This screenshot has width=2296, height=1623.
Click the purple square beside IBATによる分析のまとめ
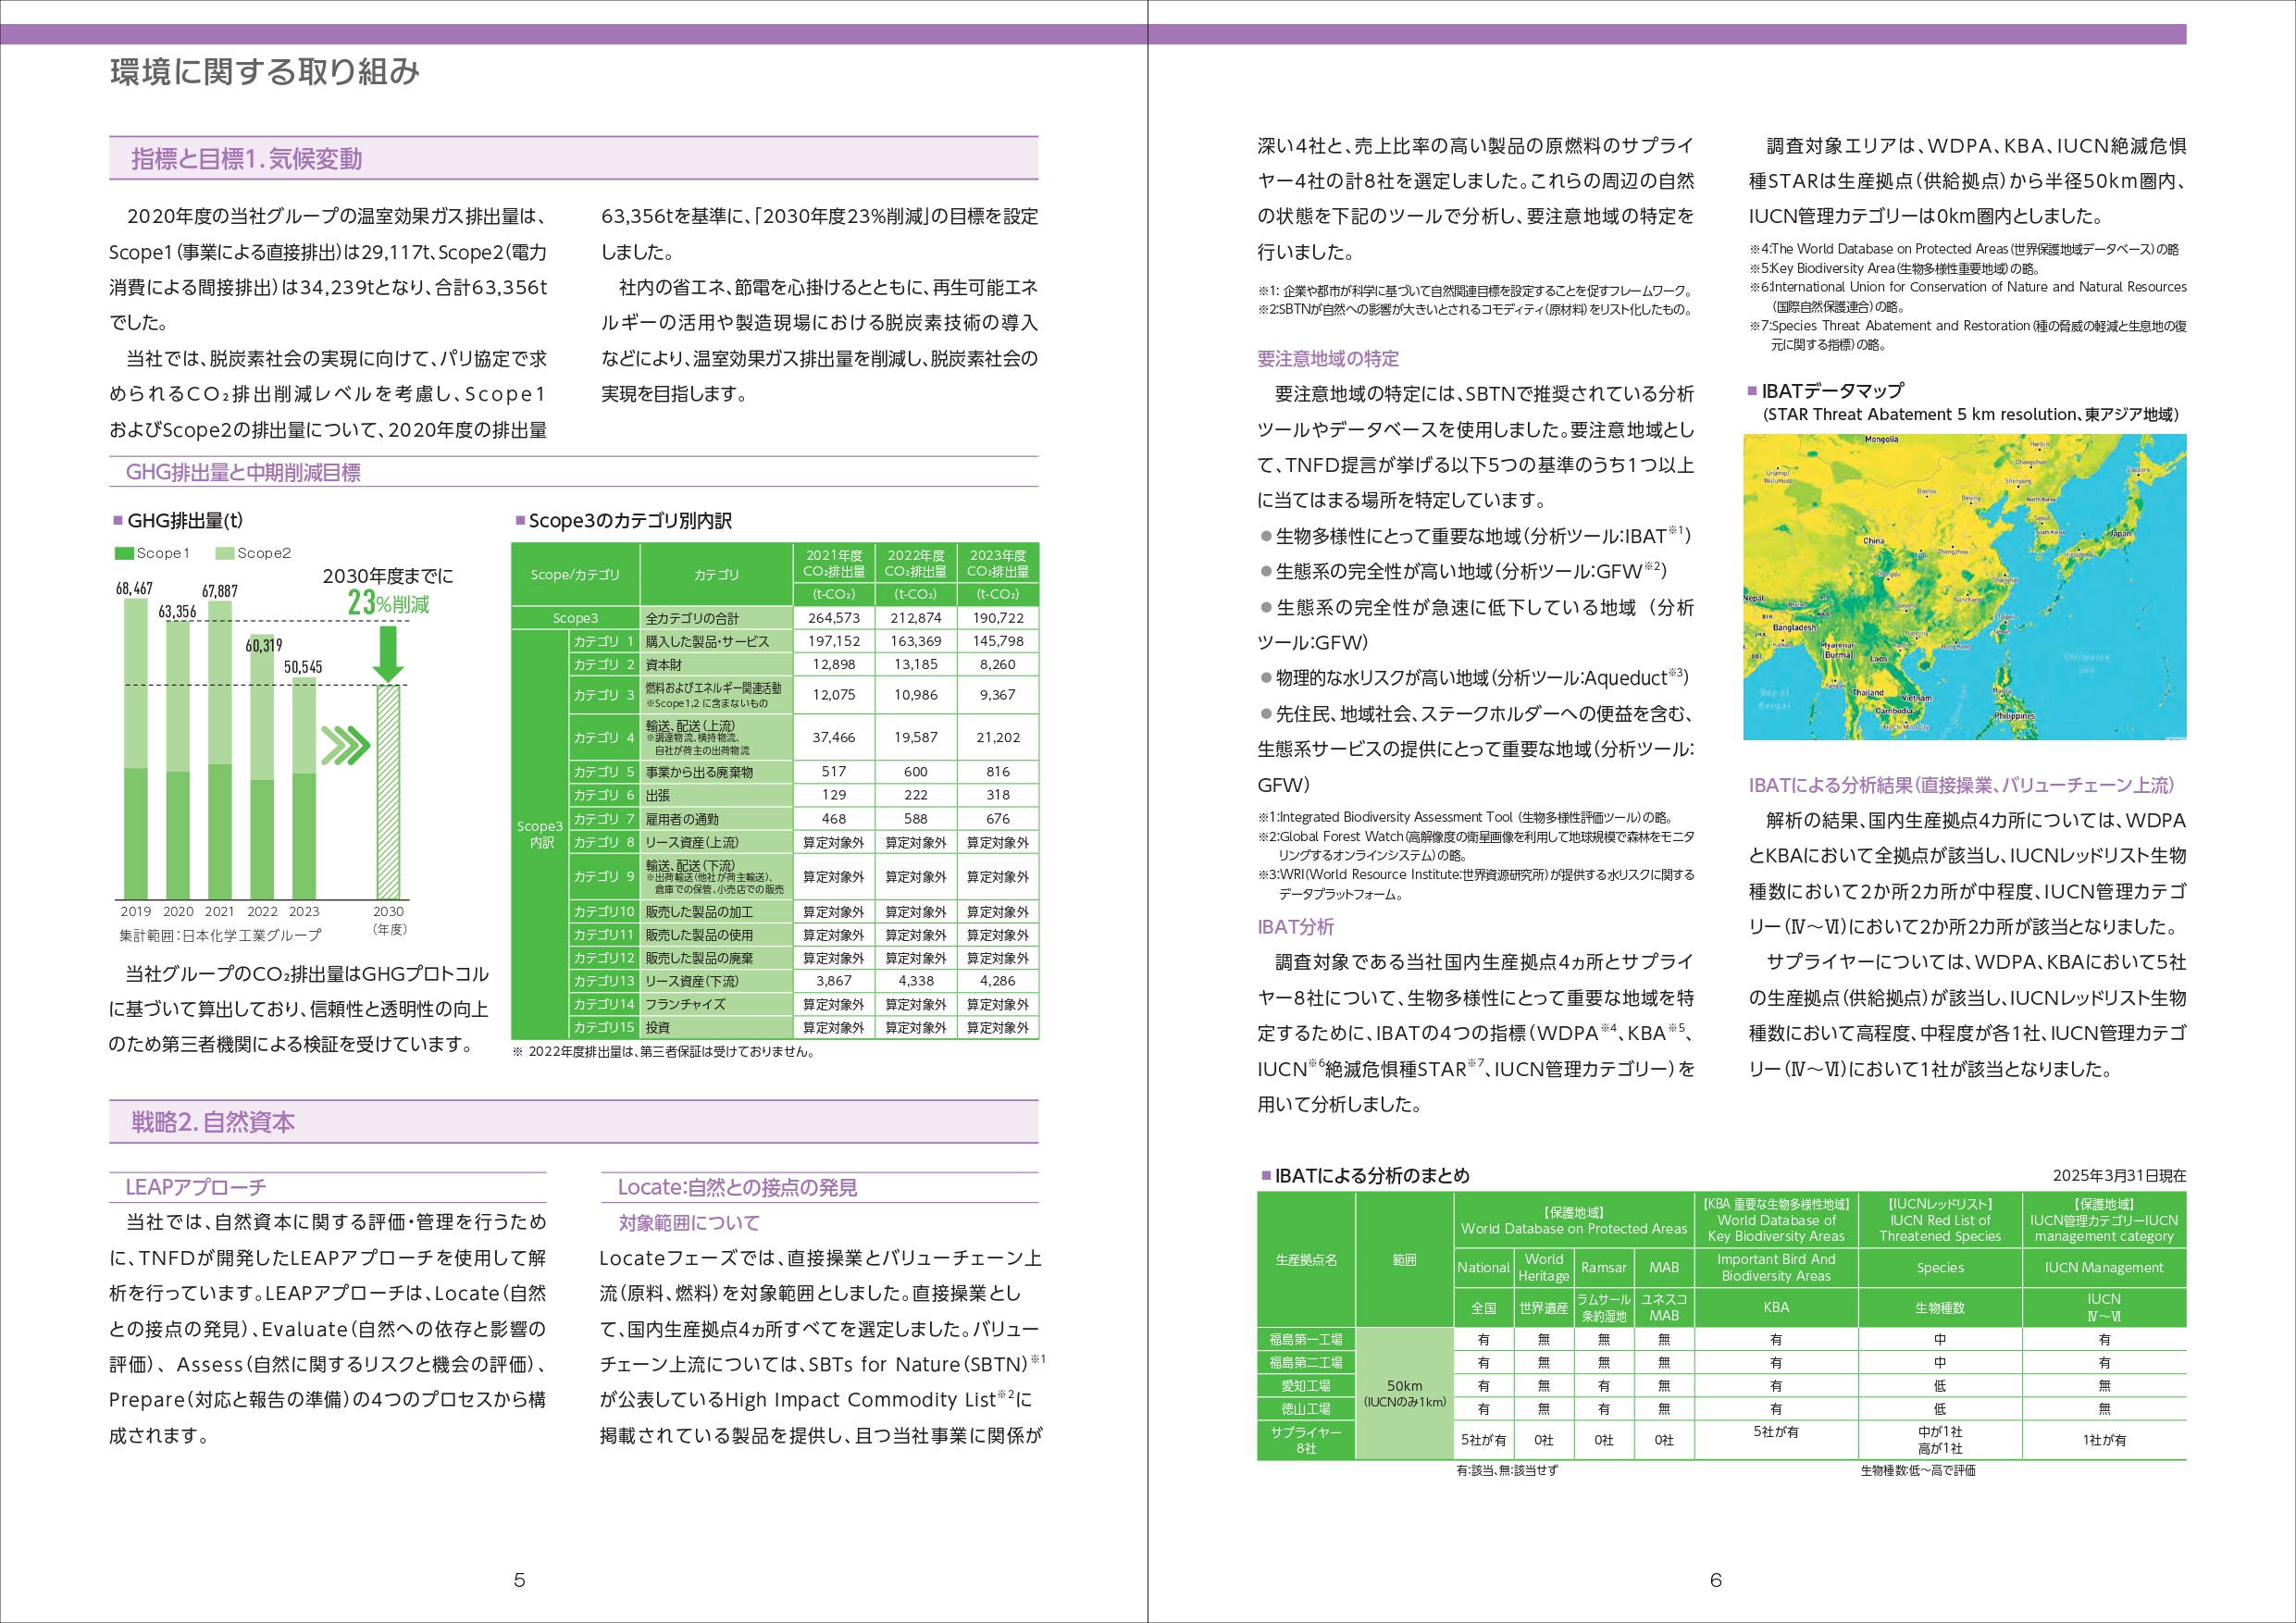[1266, 1175]
